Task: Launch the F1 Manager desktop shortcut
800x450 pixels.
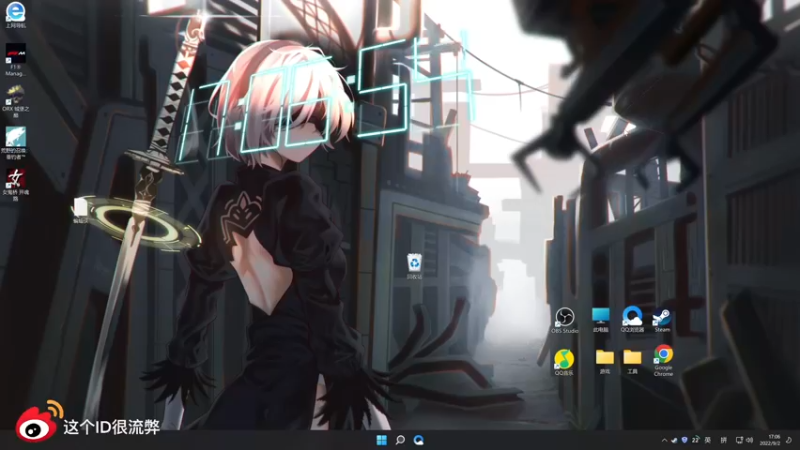Action: (16, 60)
